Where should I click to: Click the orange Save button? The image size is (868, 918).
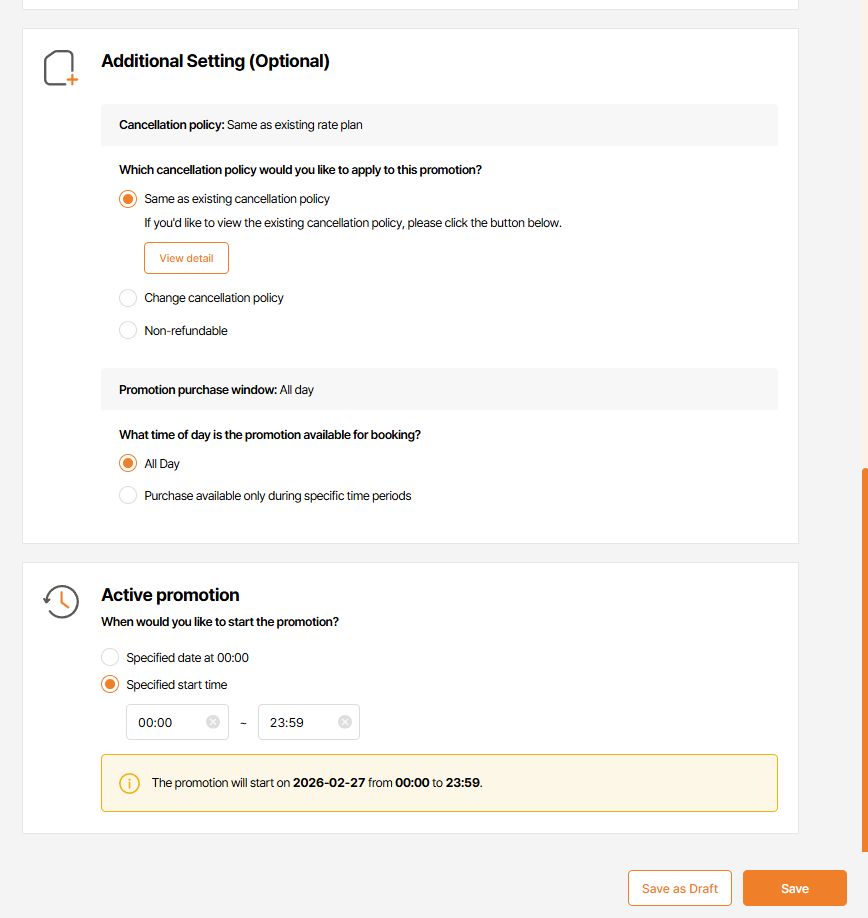795,888
